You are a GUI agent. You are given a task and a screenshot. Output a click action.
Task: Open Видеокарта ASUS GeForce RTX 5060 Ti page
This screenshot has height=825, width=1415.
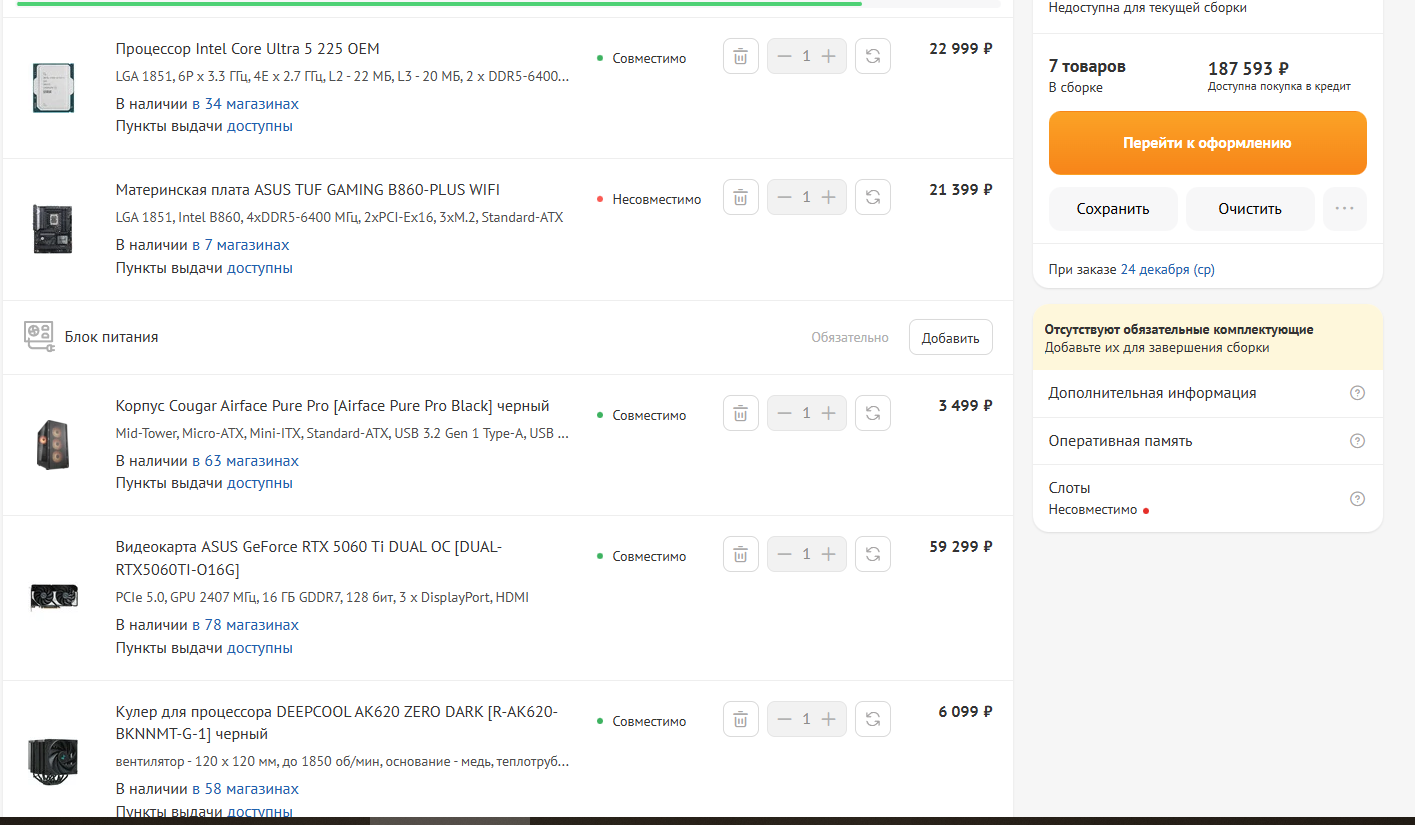[309, 558]
